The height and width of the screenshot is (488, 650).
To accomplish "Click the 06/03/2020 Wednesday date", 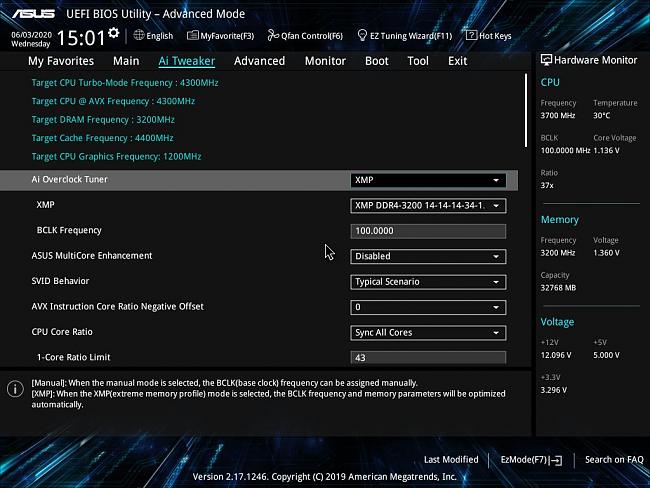I will pyautogui.click(x=31, y=39).
